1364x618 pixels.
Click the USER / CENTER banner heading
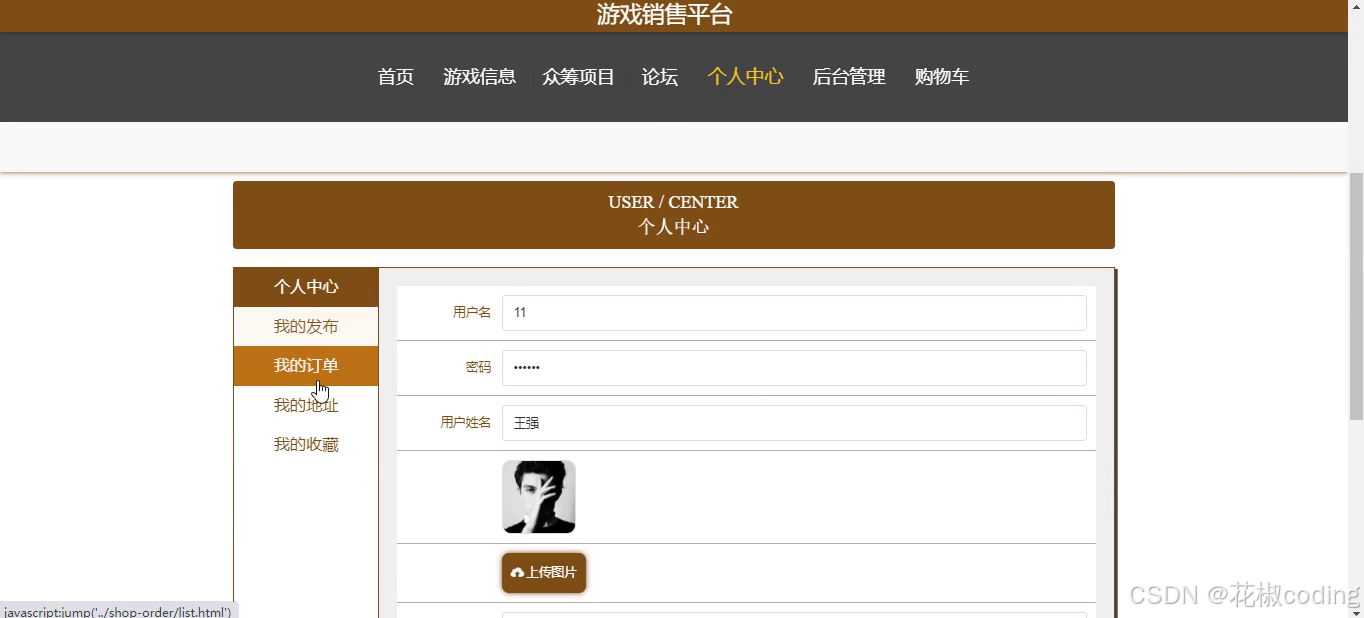pyautogui.click(x=673, y=202)
